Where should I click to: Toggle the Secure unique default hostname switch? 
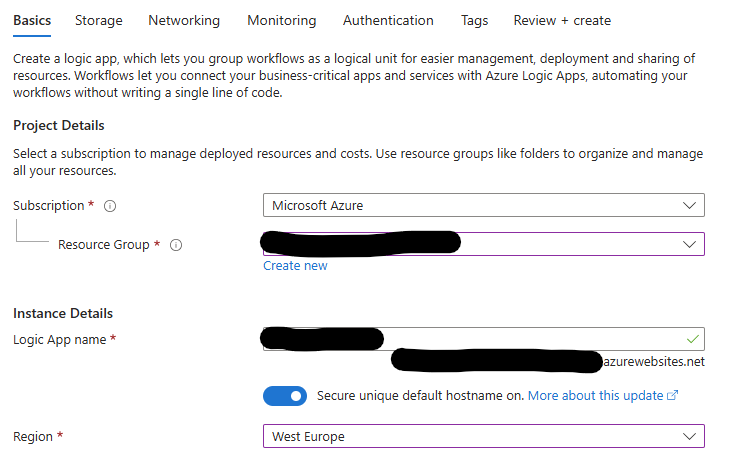point(285,396)
